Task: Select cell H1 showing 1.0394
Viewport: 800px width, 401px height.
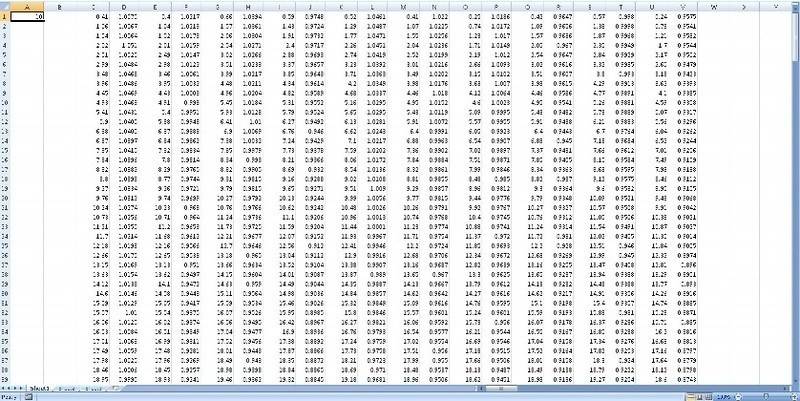Action: coord(248,16)
